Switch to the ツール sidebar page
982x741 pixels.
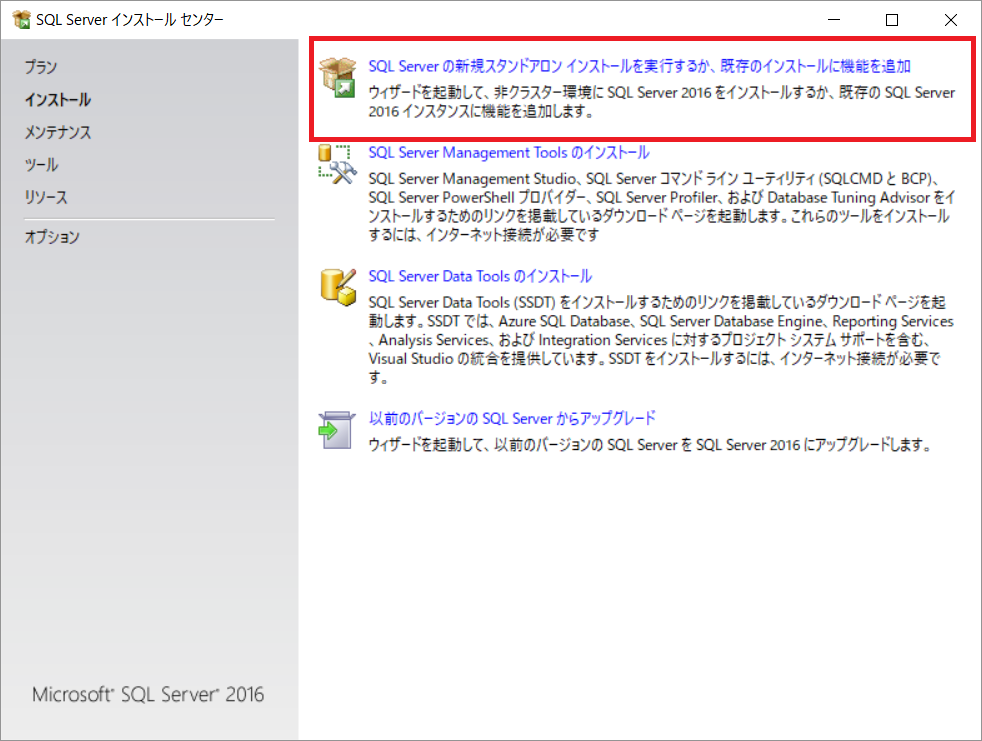pos(41,165)
